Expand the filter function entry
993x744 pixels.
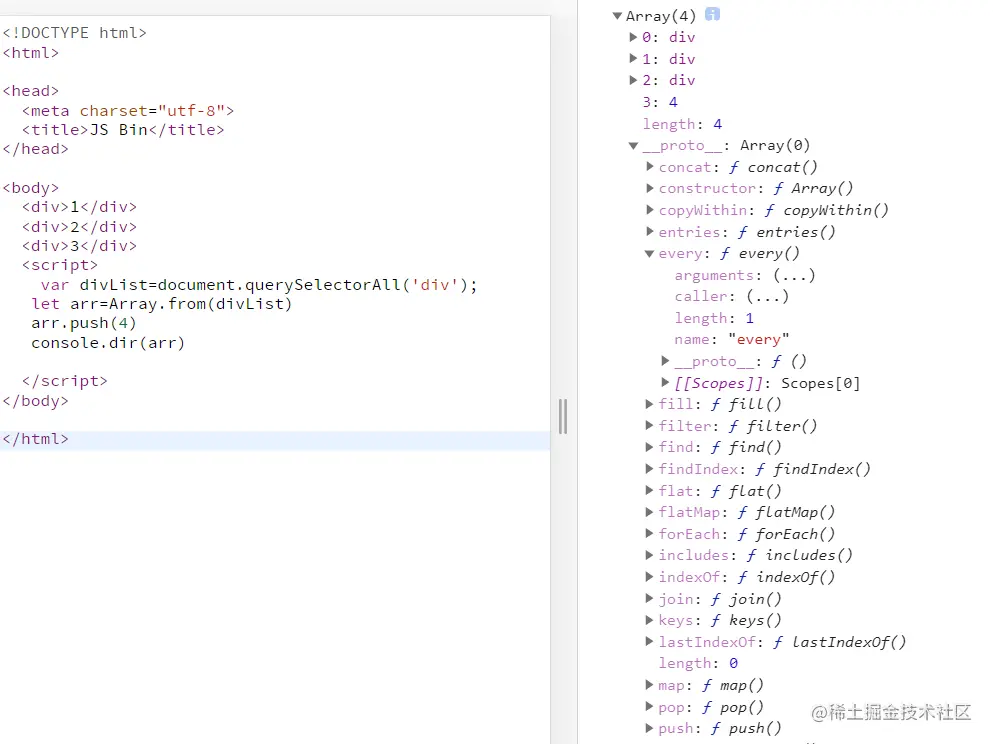tap(650, 426)
